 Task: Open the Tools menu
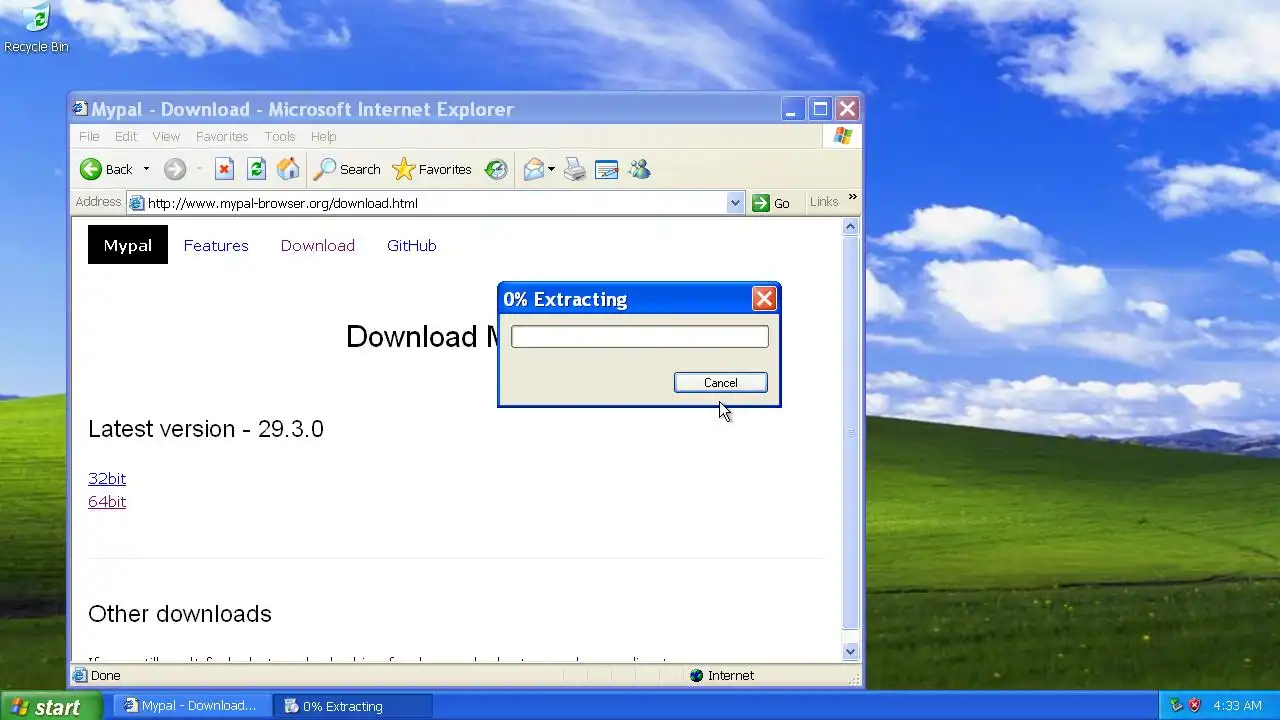click(x=280, y=136)
